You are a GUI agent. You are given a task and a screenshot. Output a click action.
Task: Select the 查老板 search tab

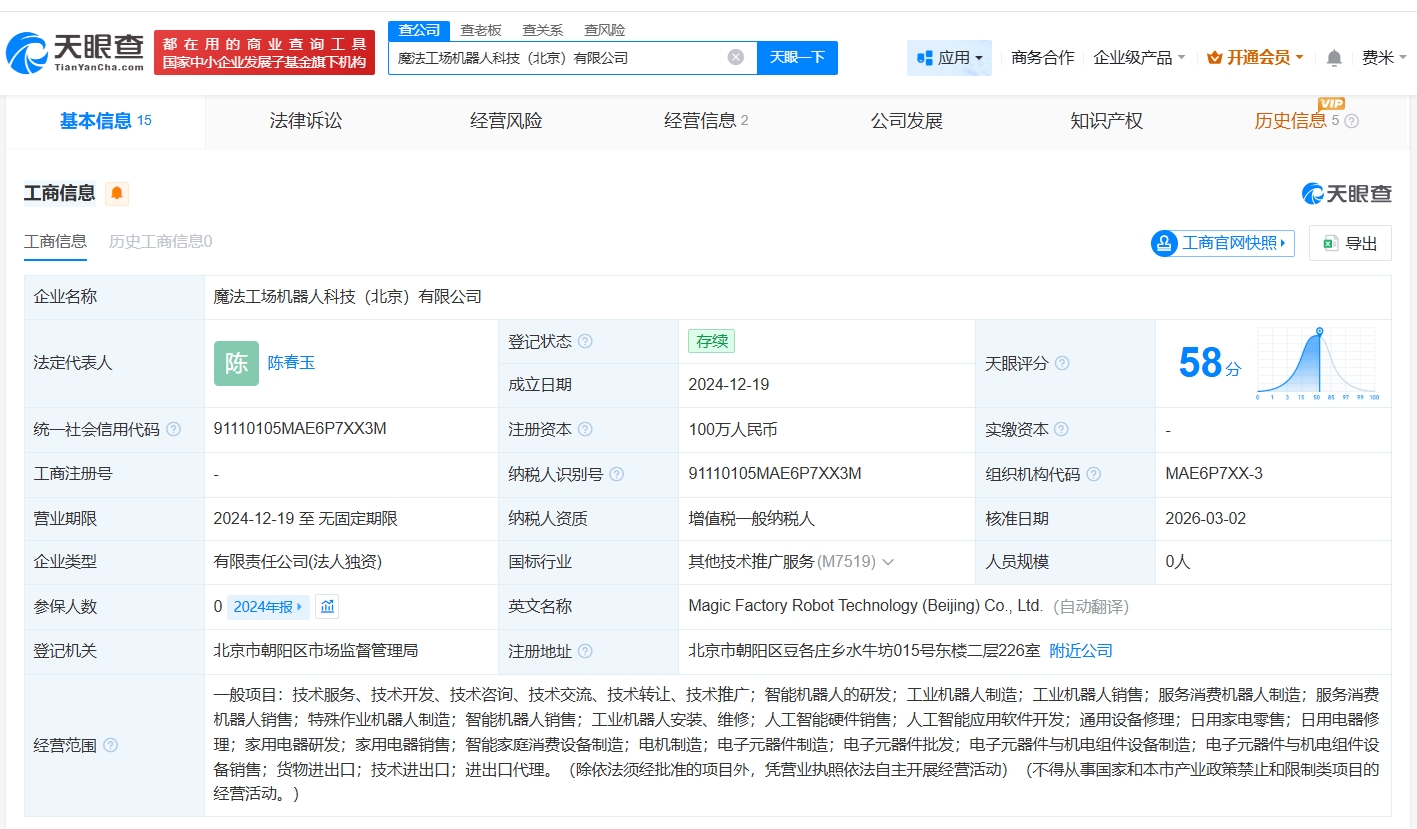[481, 30]
